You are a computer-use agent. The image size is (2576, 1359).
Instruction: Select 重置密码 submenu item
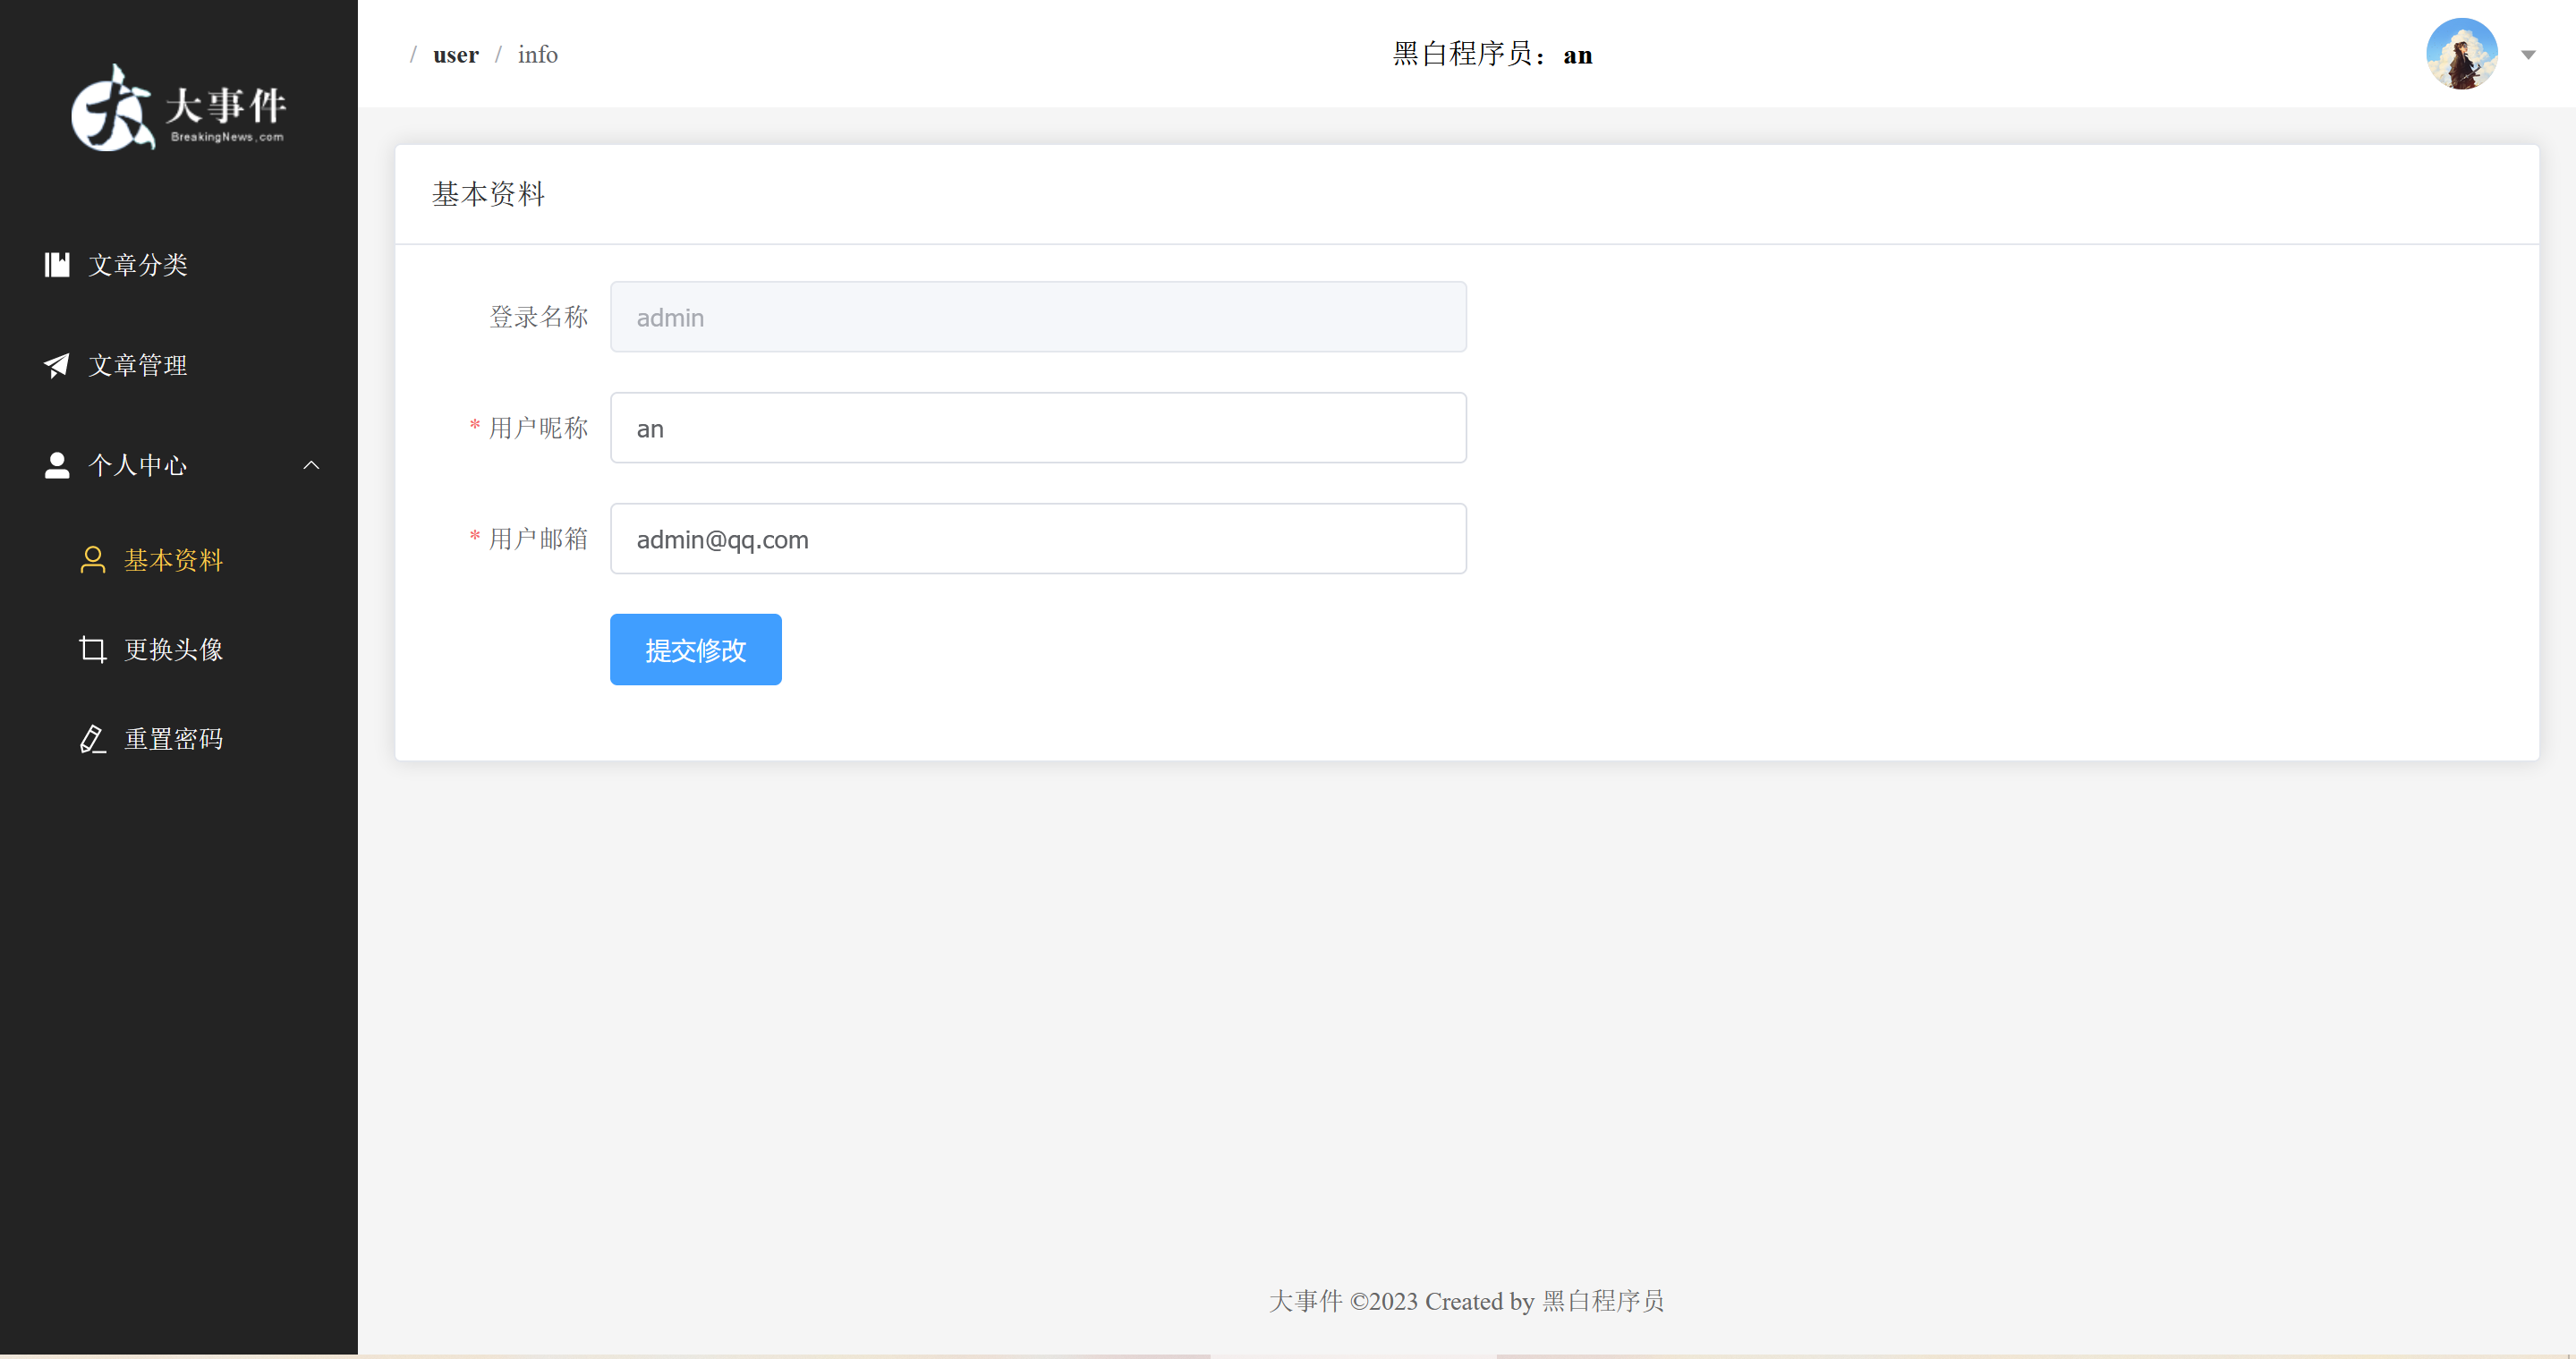173,739
